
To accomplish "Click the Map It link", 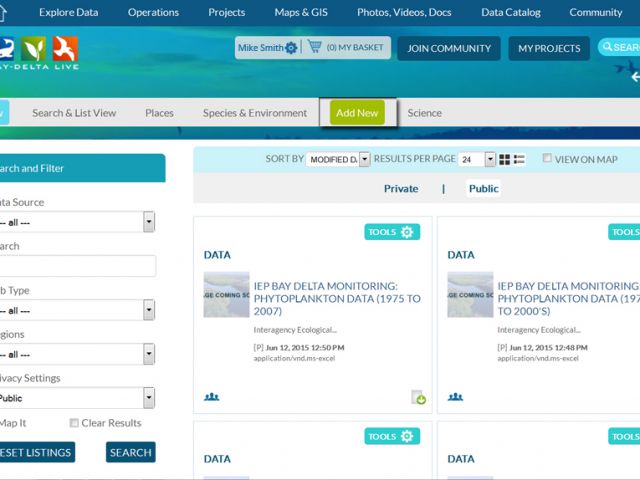I will (x=13, y=423).
